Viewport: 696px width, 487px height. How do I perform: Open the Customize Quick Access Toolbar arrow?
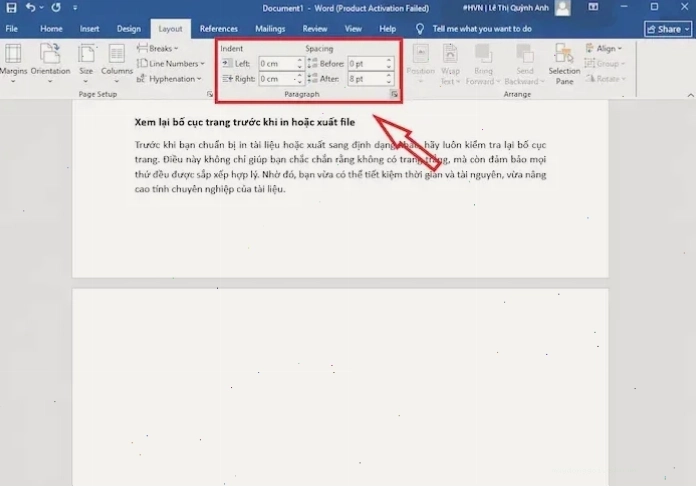(75, 8)
